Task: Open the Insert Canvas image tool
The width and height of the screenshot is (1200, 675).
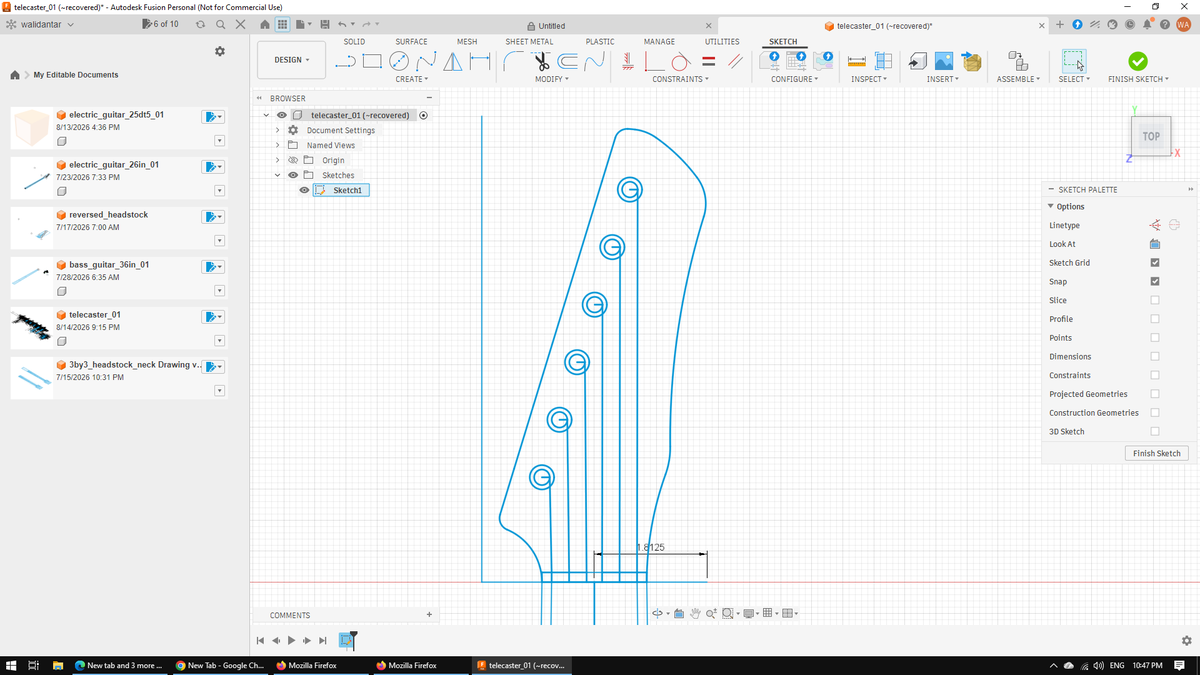Action: (944, 61)
